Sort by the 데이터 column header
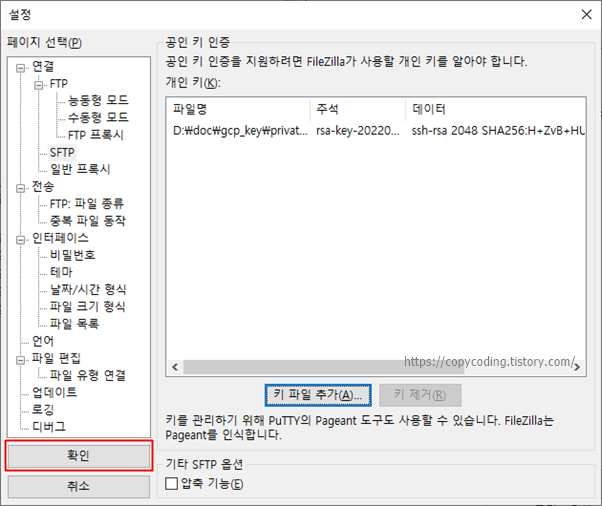Screen dimensions: 602x506 pos(496,109)
